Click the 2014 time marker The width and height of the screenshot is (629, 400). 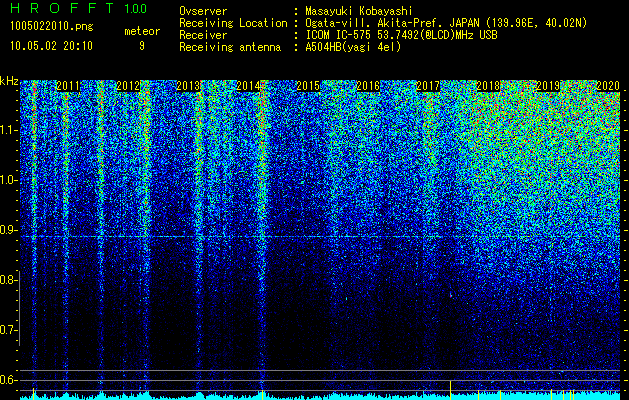tap(248, 86)
